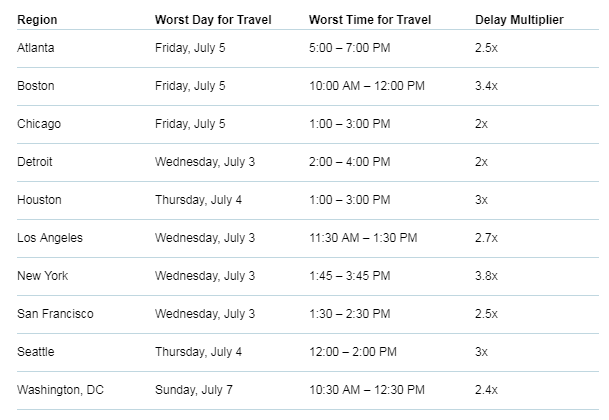Image resolution: width=609 pixels, height=420 pixels.
Task: Select the Washington, DC region cell
Action: point(60,390)
